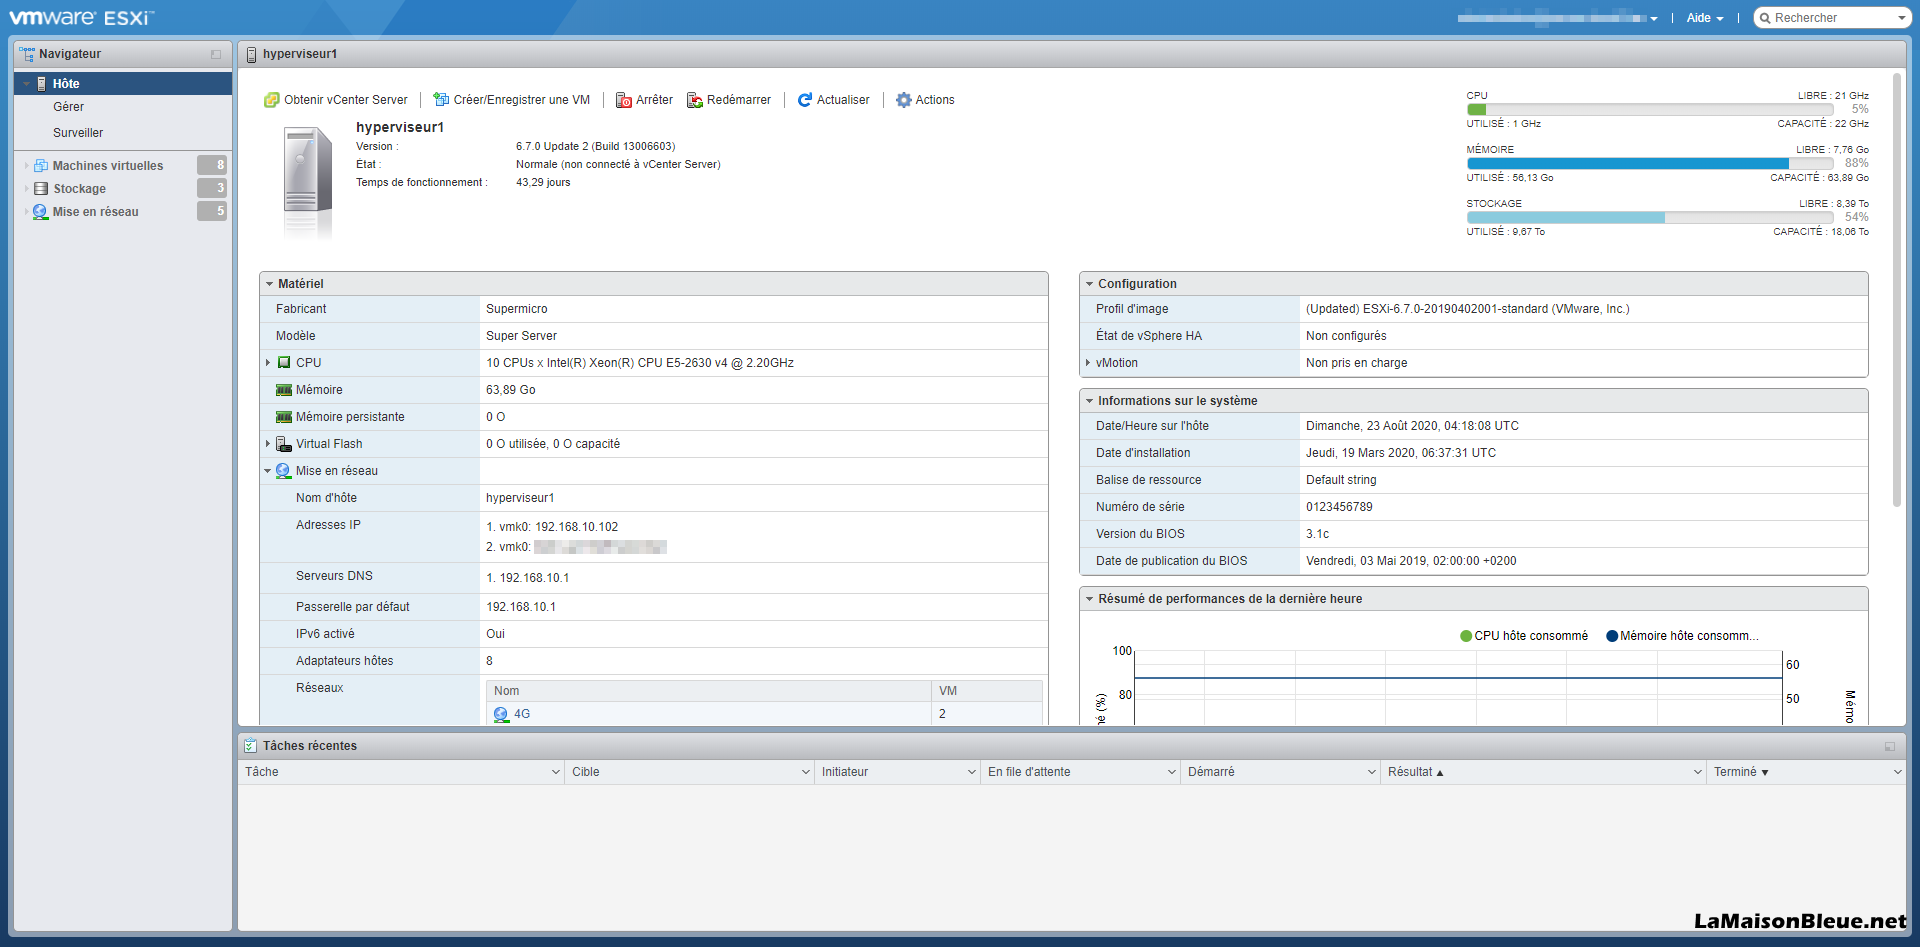Click the Hôte server icon in navigator
Viewport: 1920px width, 947px height.
click(41, 84)
